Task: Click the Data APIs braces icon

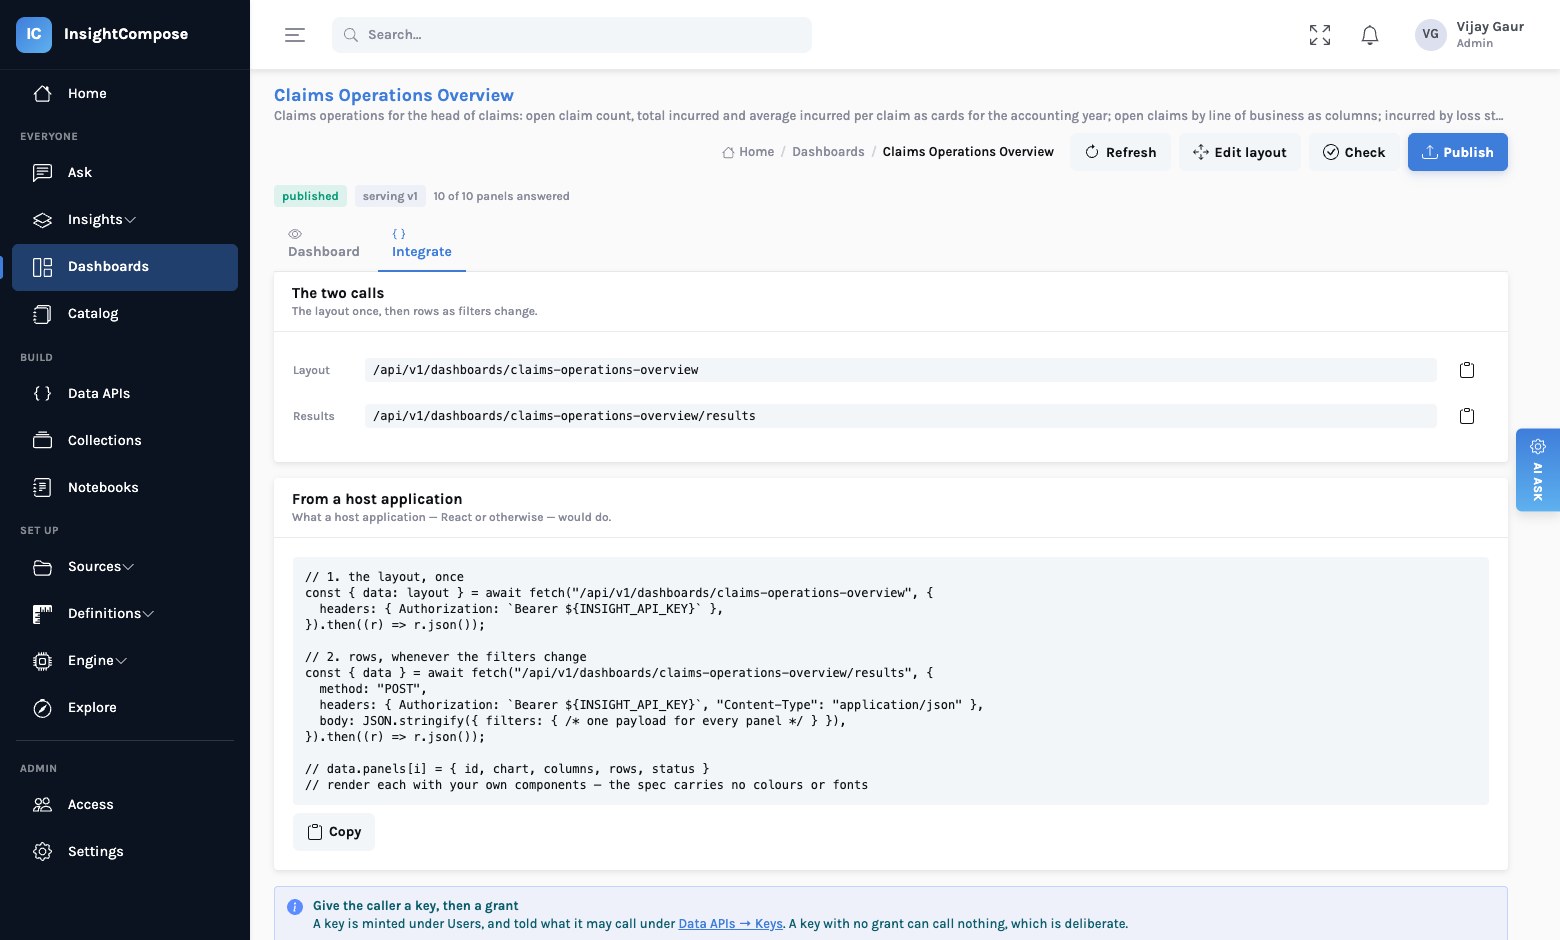Action: coord(42,393)
